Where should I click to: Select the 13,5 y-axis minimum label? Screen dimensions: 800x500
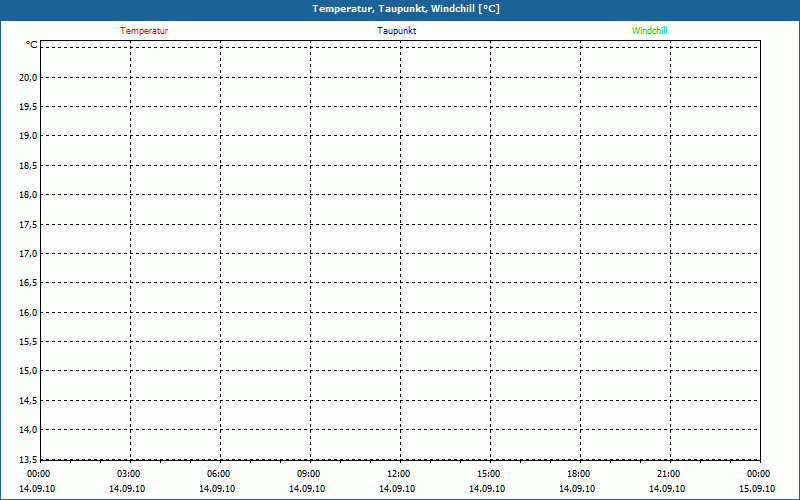(x=28, y=459)
